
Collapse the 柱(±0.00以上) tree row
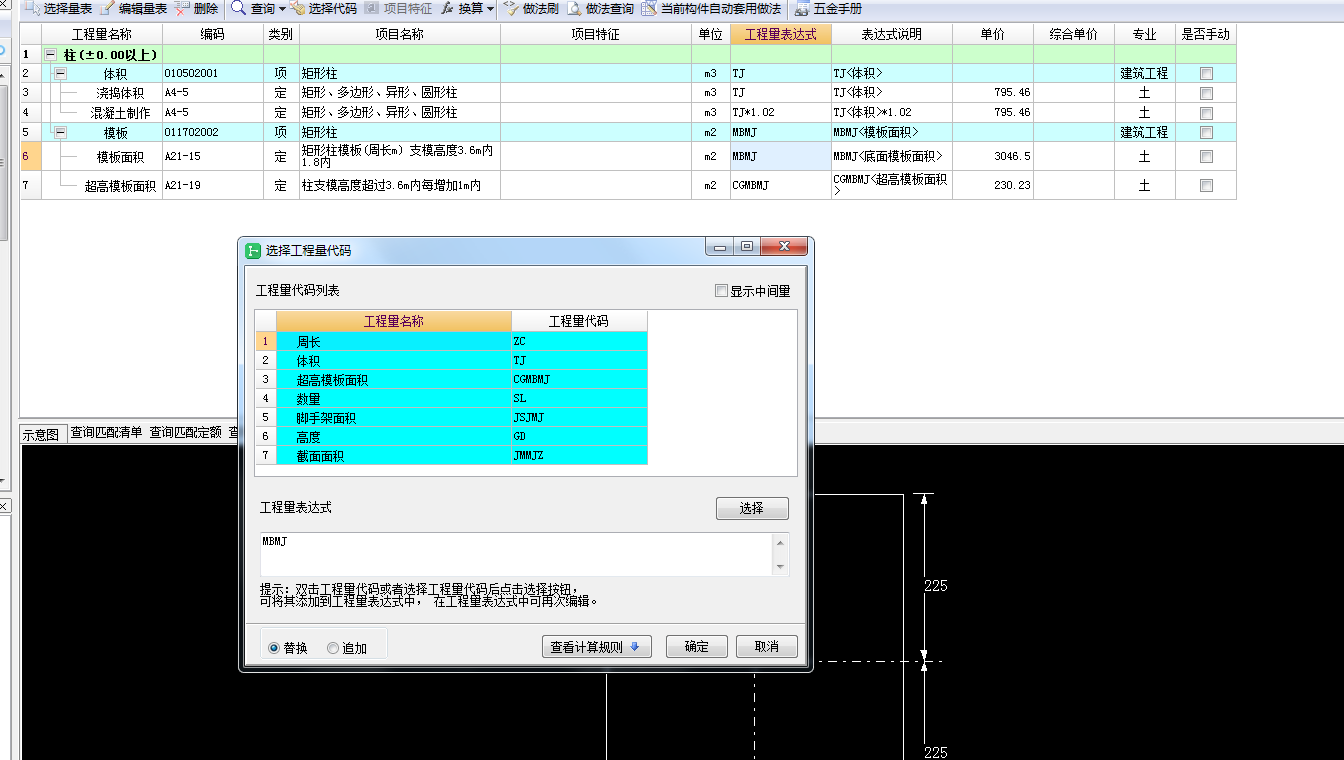click(51, 54)
